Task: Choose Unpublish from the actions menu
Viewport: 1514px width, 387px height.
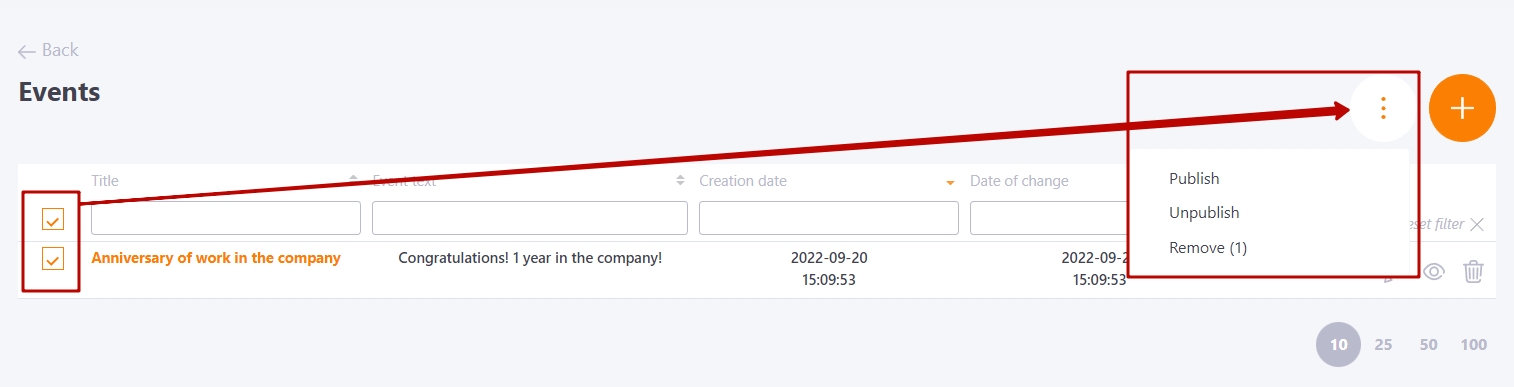Action: 1204,213
